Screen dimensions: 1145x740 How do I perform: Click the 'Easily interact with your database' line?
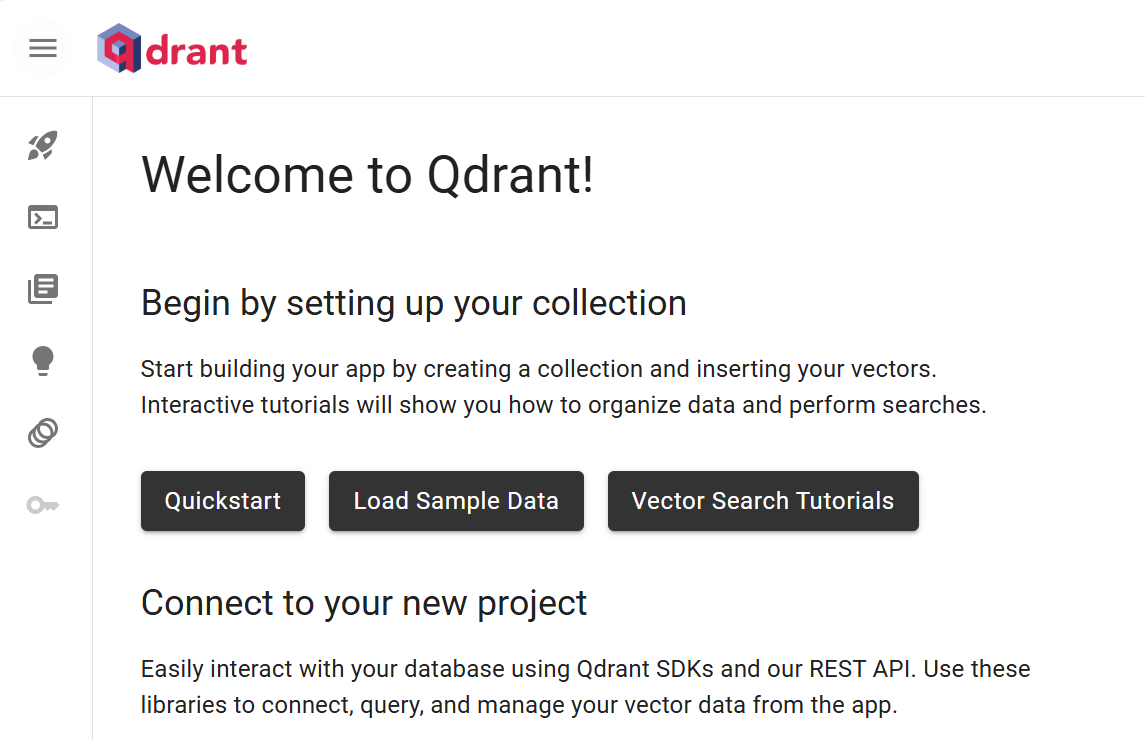[x=586, y=669]
